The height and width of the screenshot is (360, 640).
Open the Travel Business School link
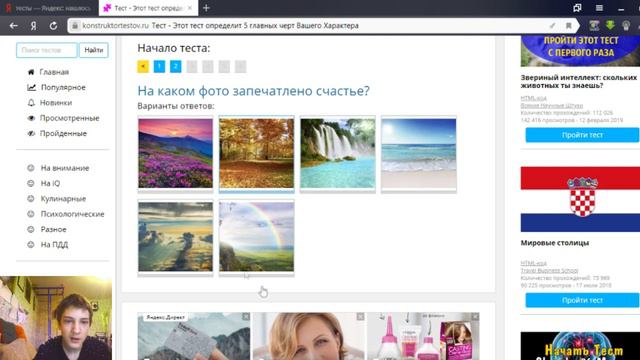click(x=549, y=271)
